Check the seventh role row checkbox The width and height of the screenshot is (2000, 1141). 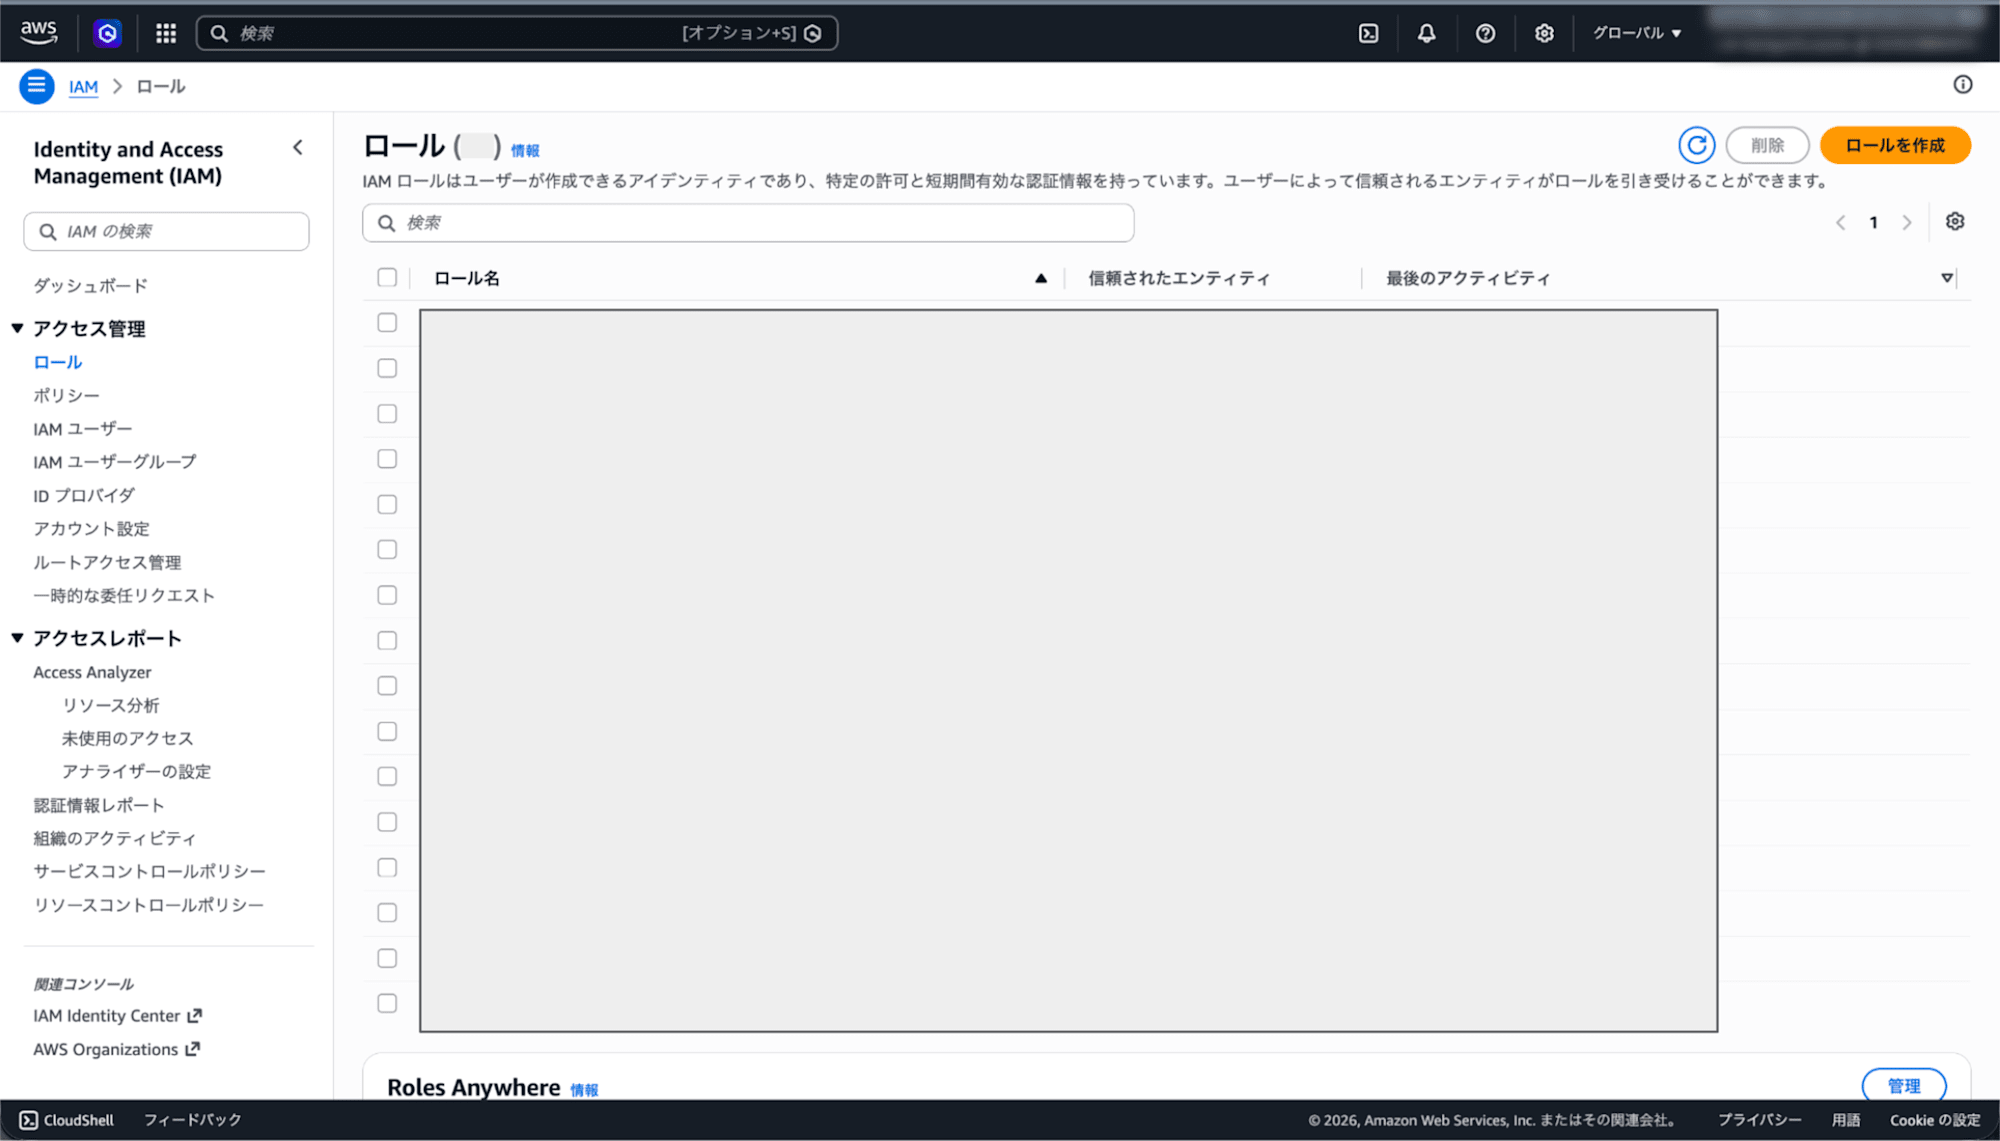(387, 595)
